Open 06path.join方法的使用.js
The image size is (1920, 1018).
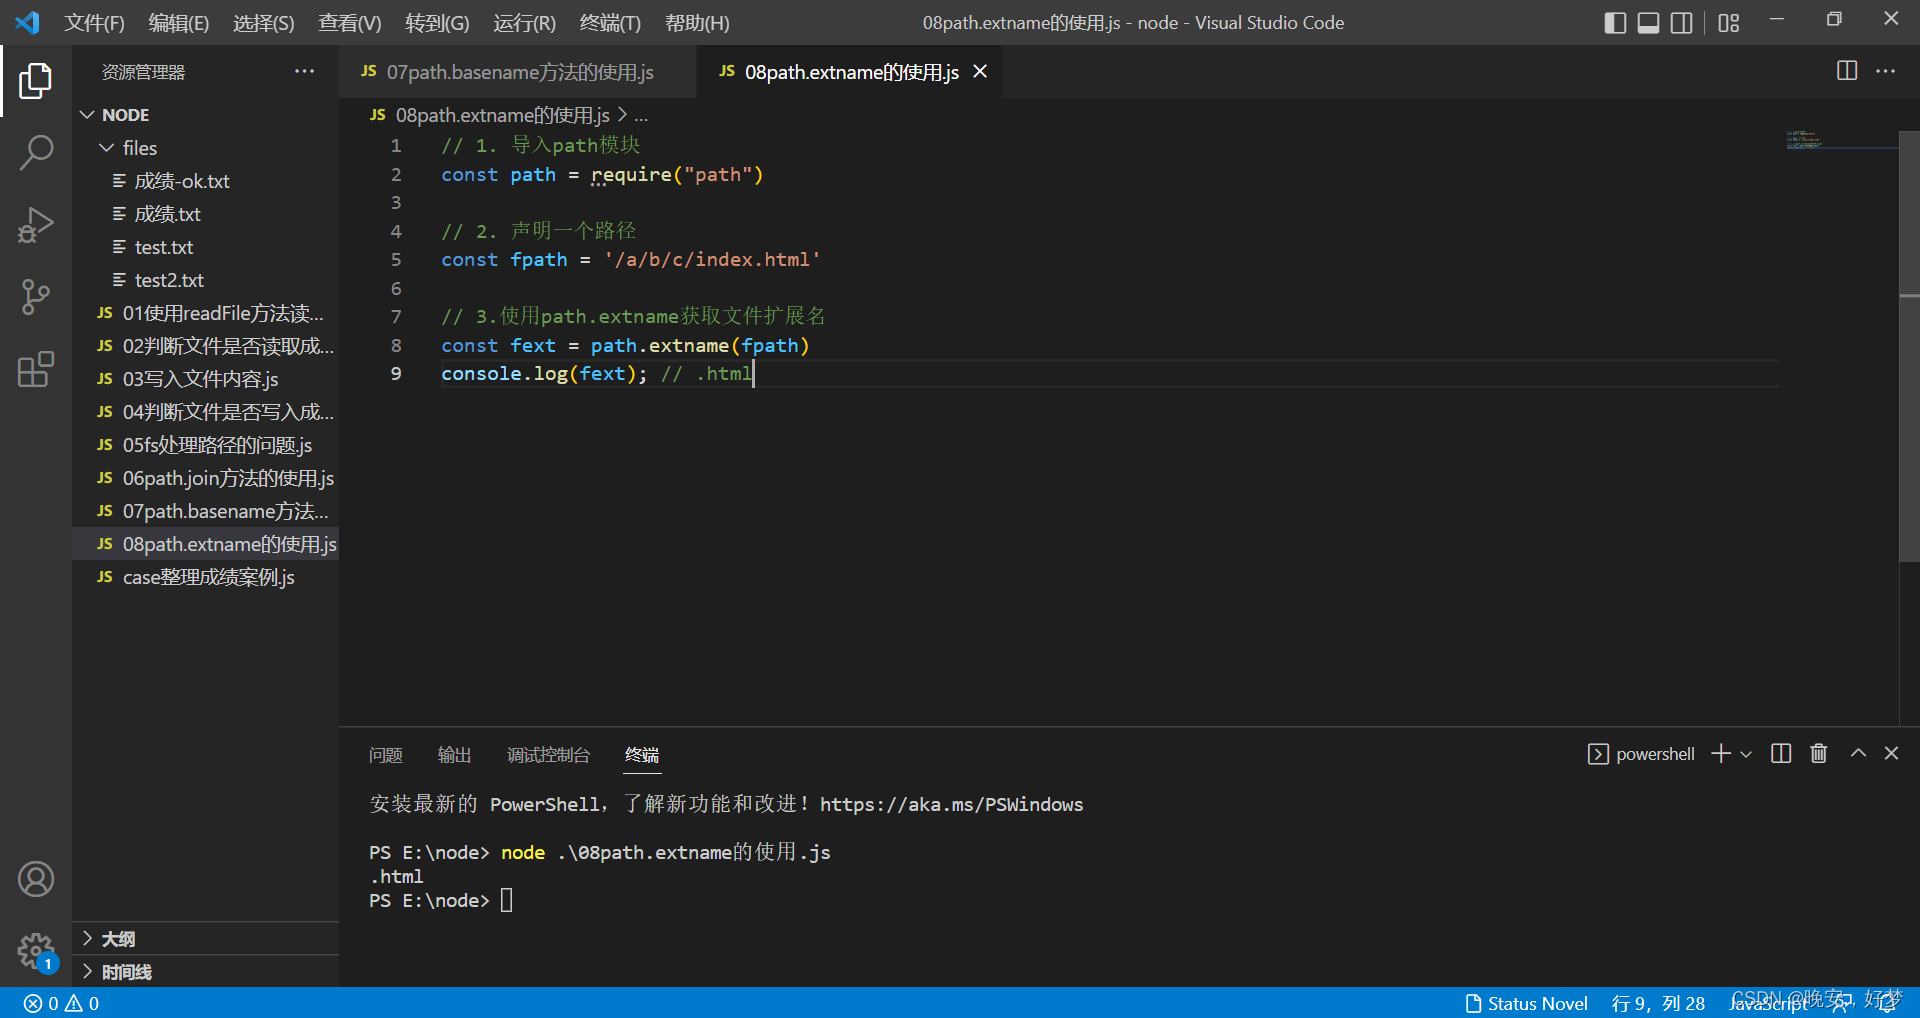(x=205, y=478)
